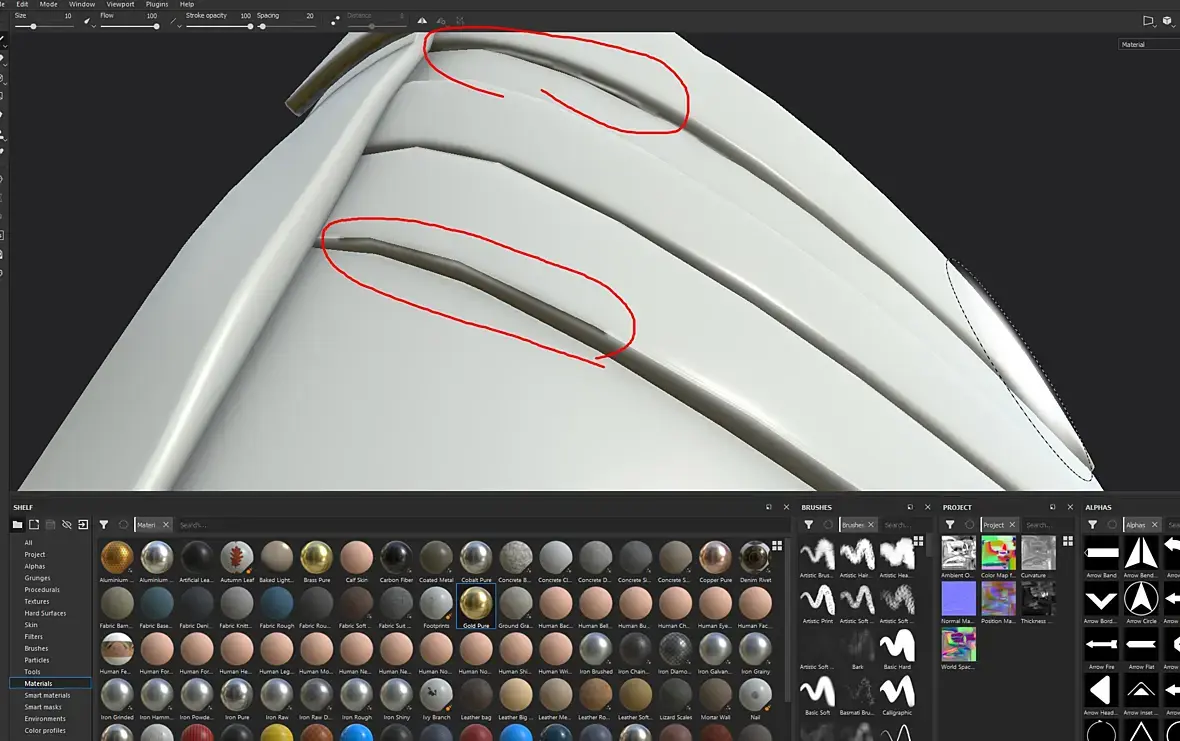Viewport: 1180px width, 741px height.
Task: Toggle Alphas panel circle filter button
Action: click(x=1112, y=524)
